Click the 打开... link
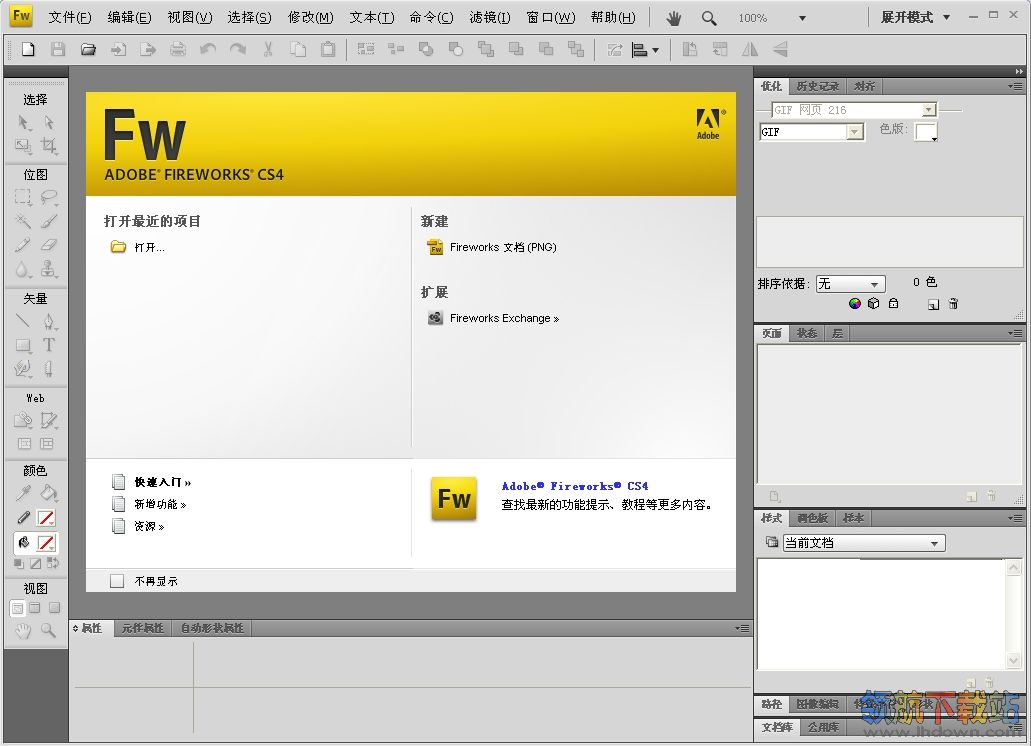The image size is (1031, 746). point(149,247)
